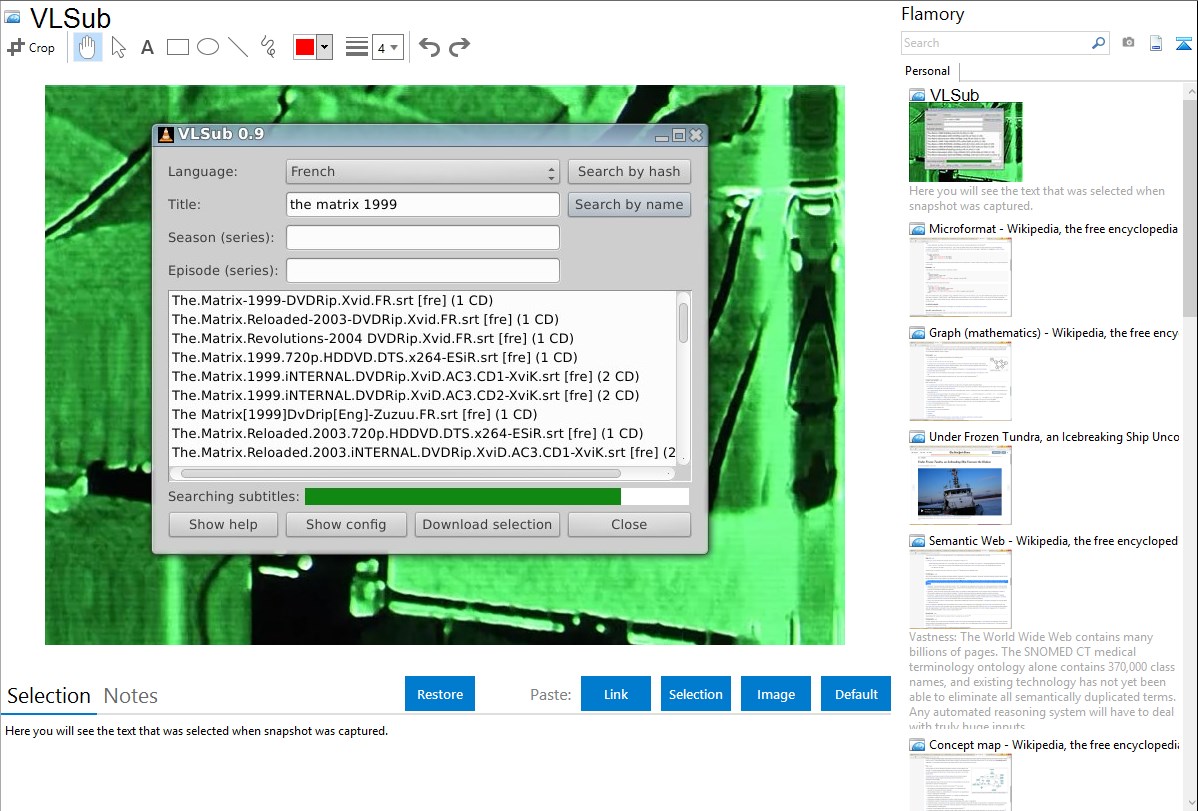
Task: Open the Semantic Web snapshot thumbnail
Action: [x=960, y=589]
